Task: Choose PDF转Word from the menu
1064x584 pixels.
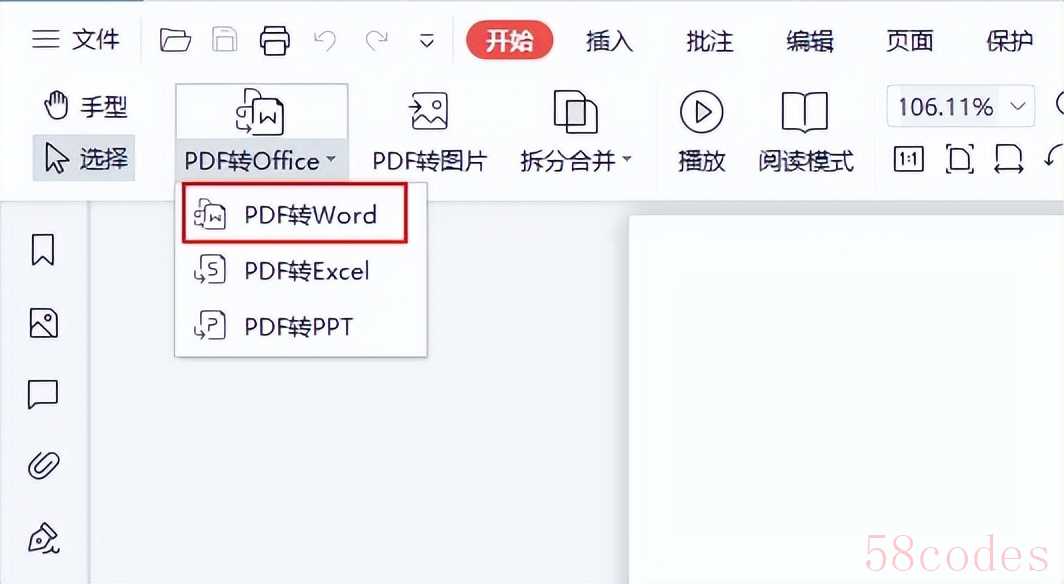Action: pyautogui.click(x=294, y=213)
